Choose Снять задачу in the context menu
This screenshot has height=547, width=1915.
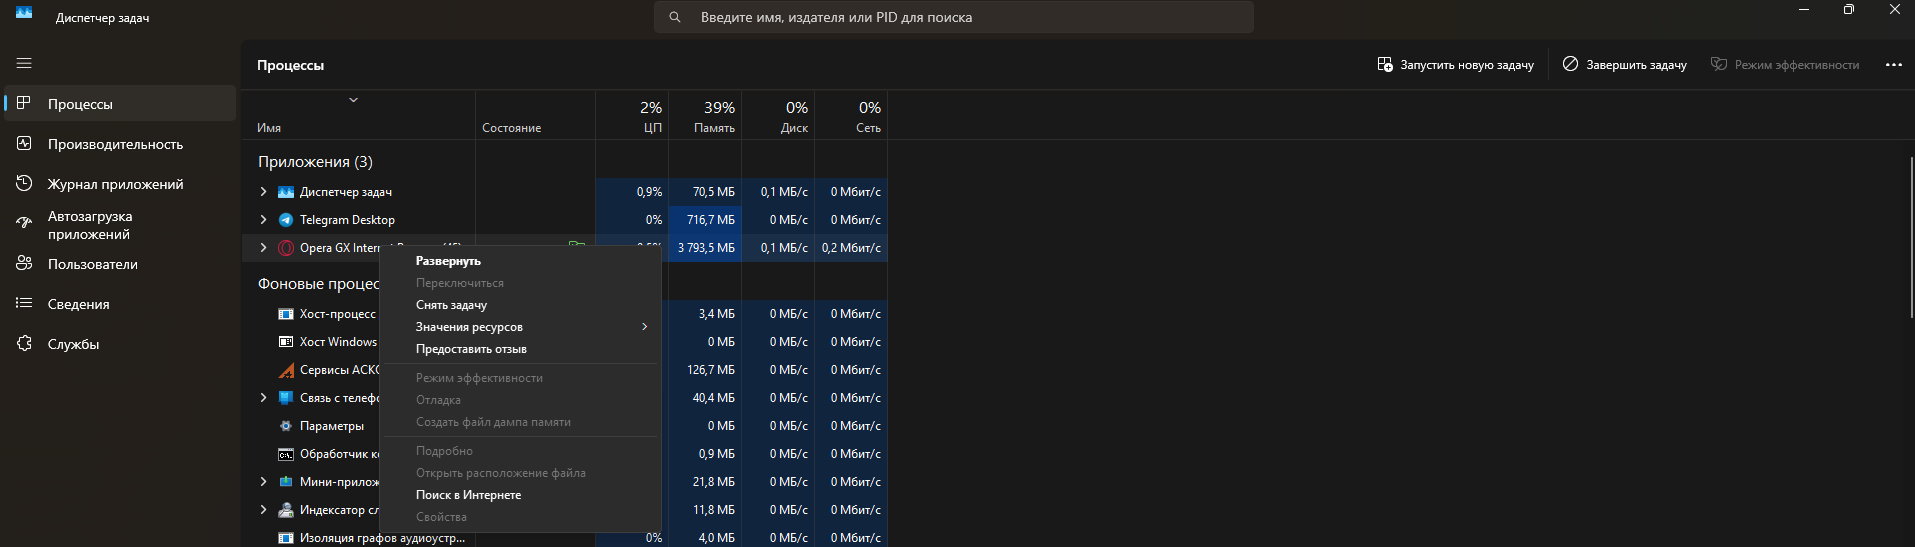pyautogui.click(x=521, y=305)
